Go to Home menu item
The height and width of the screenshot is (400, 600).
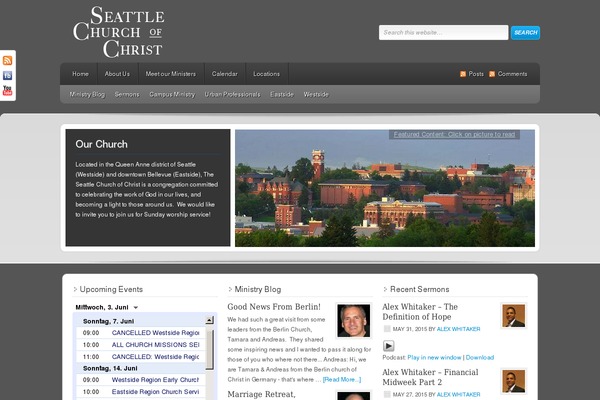tap(80, 74)
